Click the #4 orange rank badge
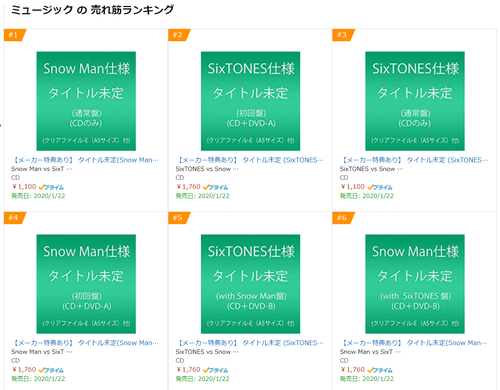The image size is (500, 390). (14, 218)
